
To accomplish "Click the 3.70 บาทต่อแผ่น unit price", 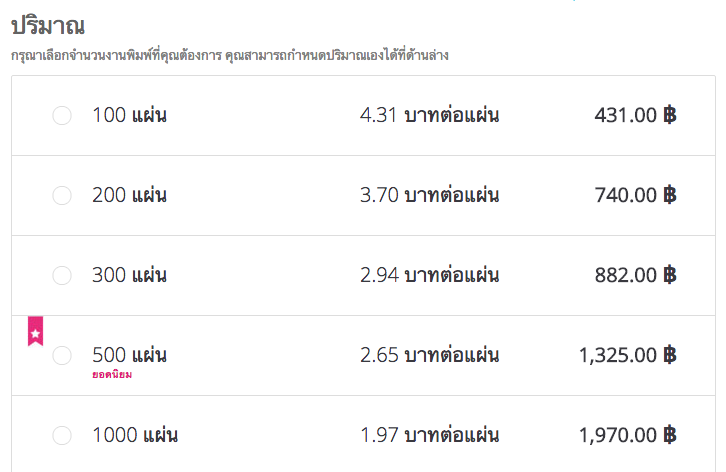I will 429,196.
